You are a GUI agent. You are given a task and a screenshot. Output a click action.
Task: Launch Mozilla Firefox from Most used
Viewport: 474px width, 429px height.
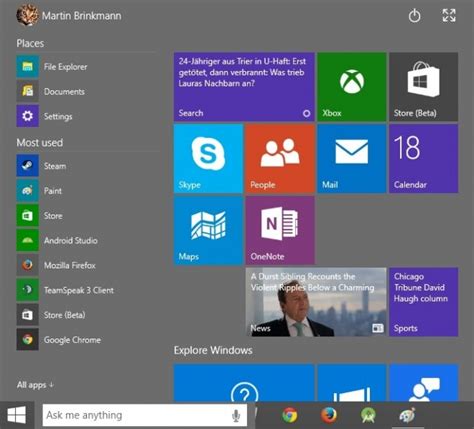[56, 265]
